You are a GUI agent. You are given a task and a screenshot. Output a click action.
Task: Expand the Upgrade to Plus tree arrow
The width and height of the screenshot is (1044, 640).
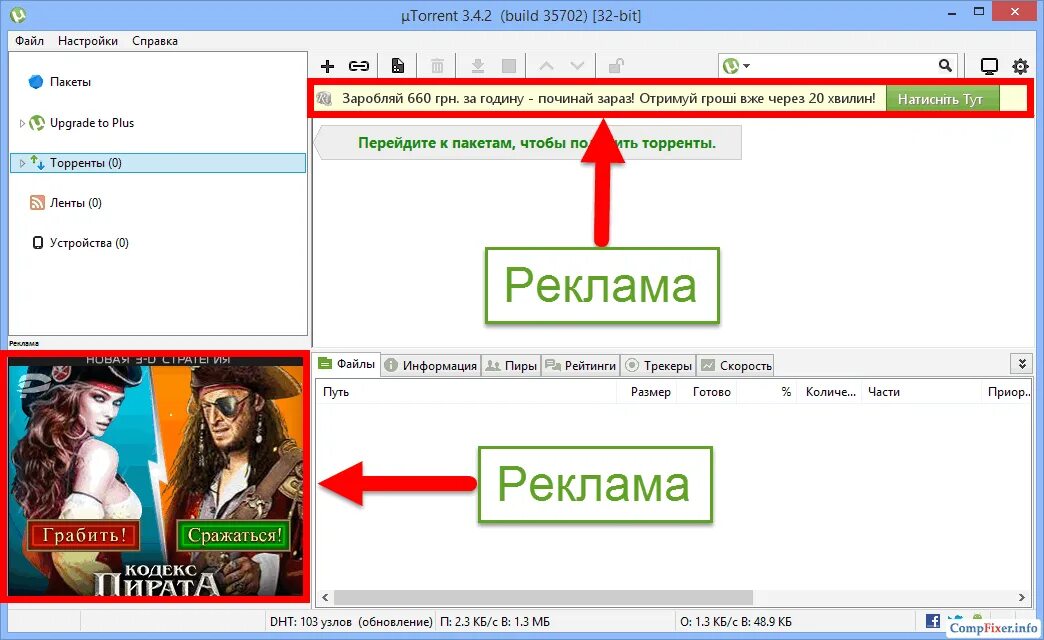22,123
